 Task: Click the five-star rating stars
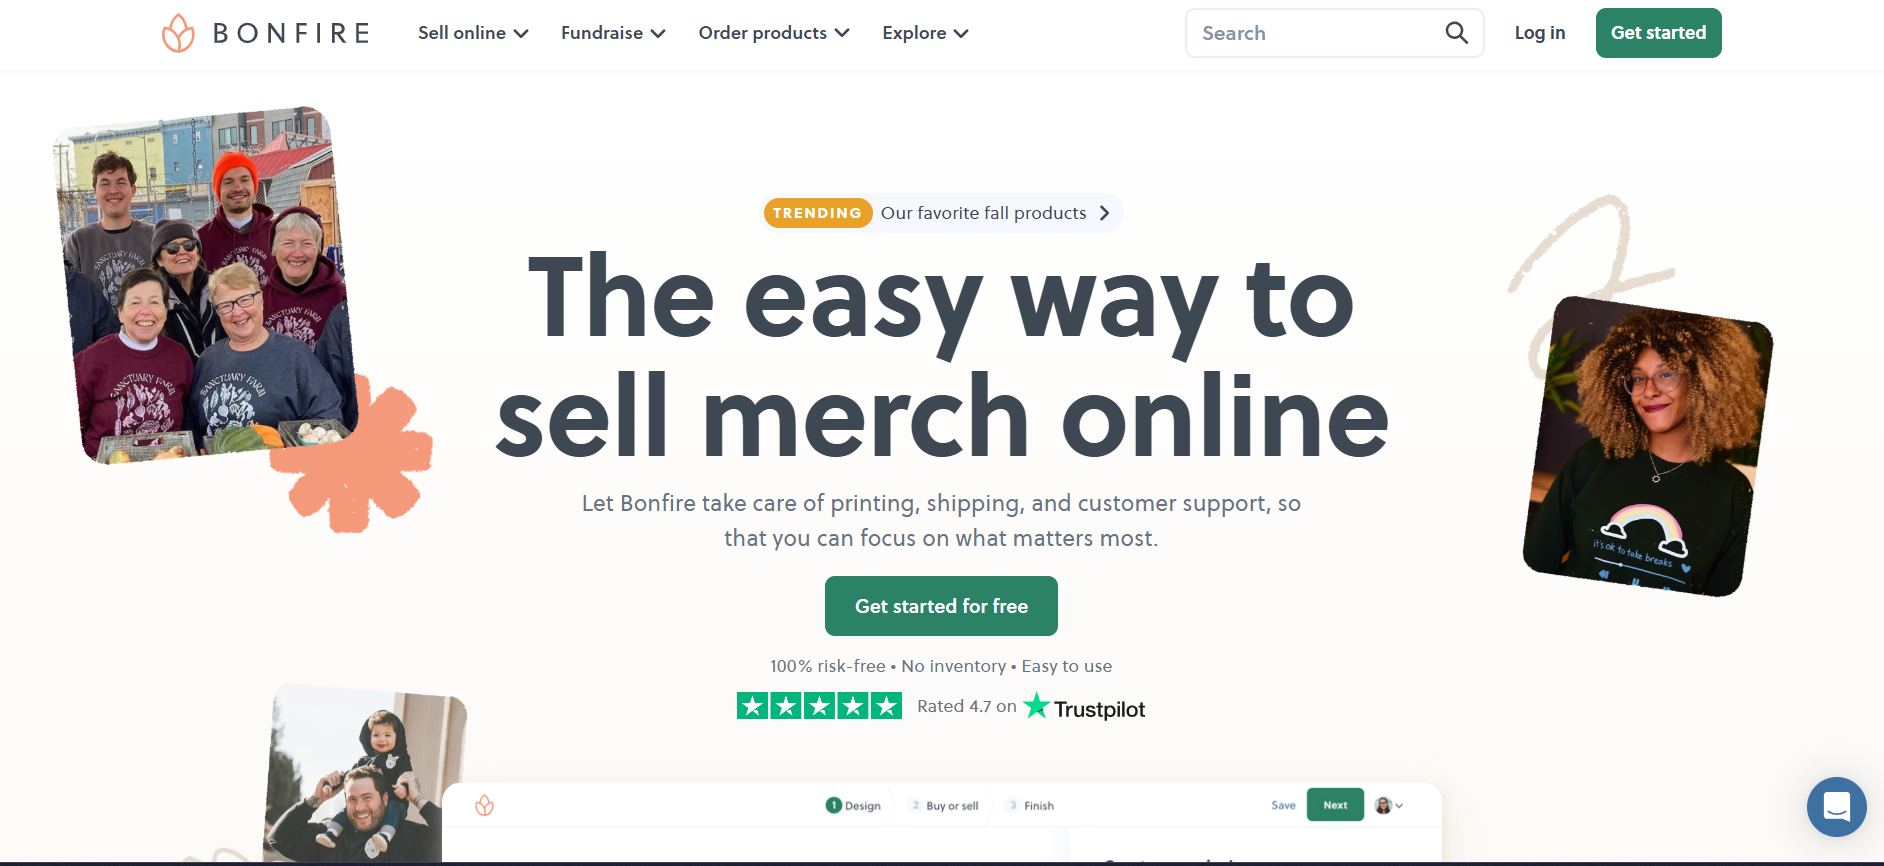[x=819, y=706]
